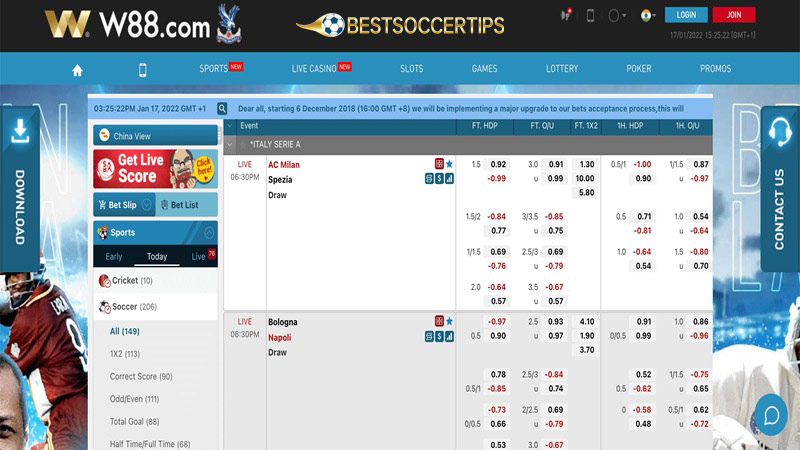Open the LOTTERY menu
This screenshot has width=800, height=450.
pyautogui.click(x=562, y=68)
